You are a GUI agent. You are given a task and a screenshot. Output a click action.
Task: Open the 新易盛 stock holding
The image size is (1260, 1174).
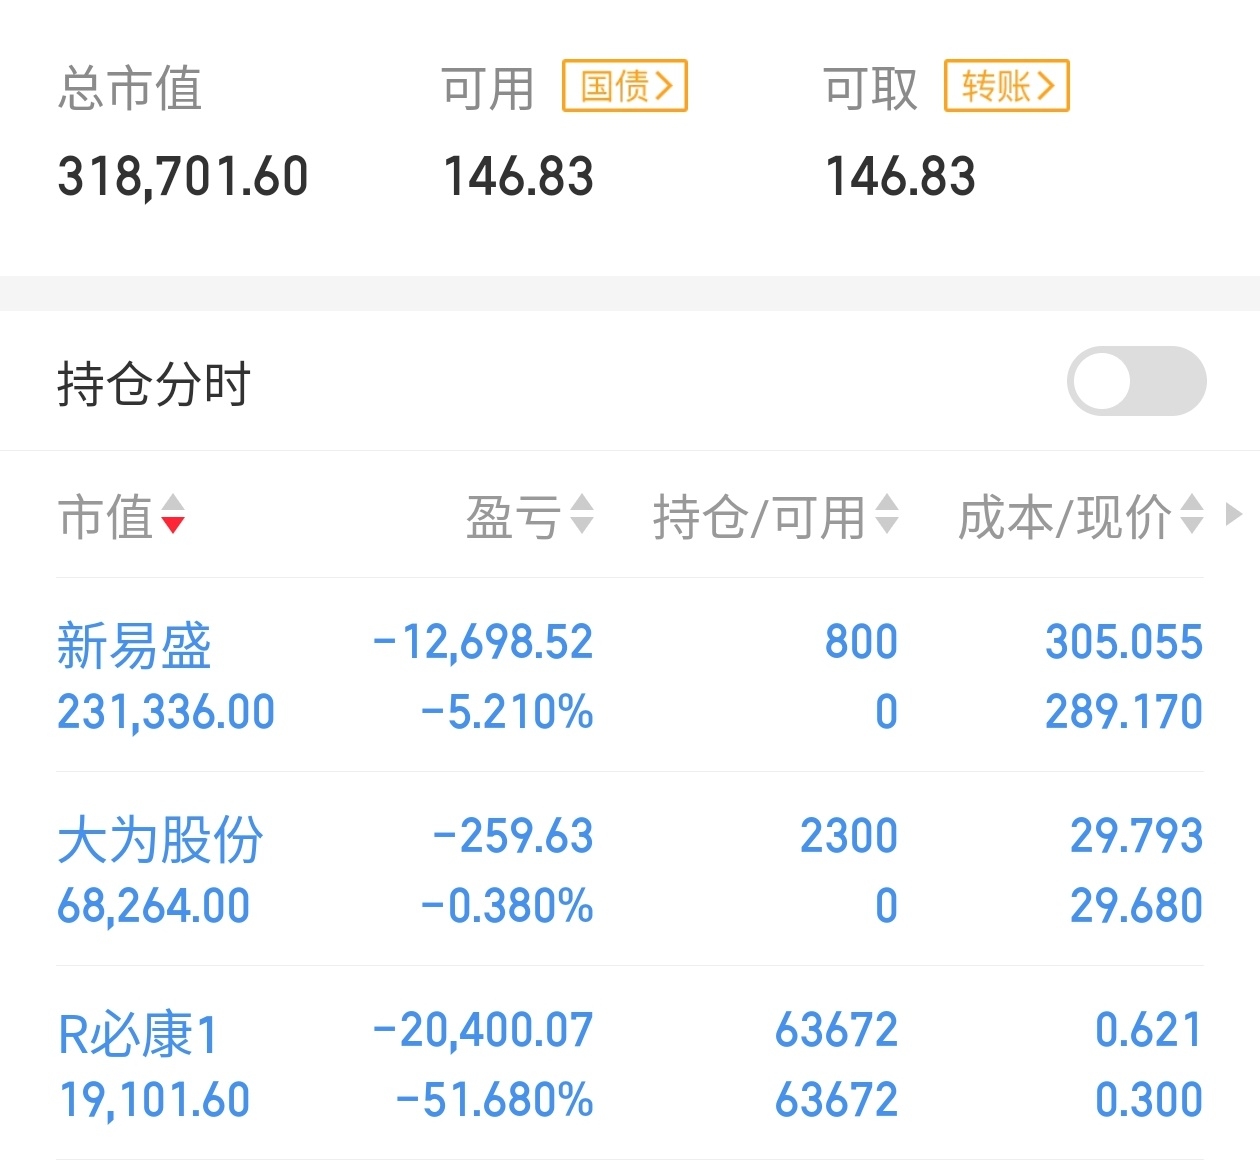pyautogui.click(x=134, y=645)
